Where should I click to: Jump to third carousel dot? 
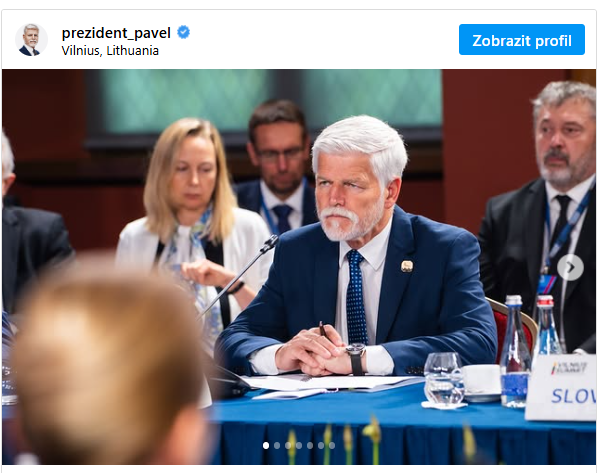(x=288, y=445)
